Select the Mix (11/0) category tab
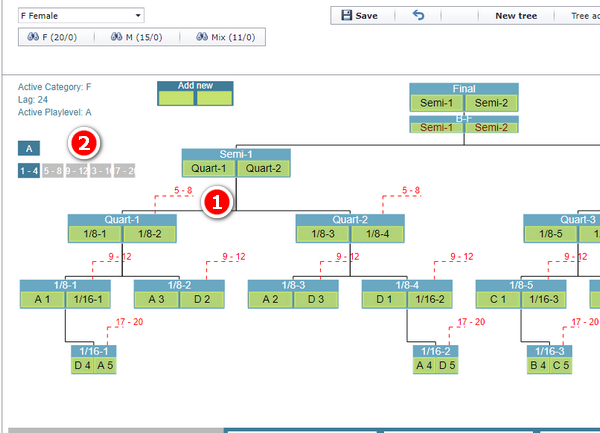 point(226,37)
